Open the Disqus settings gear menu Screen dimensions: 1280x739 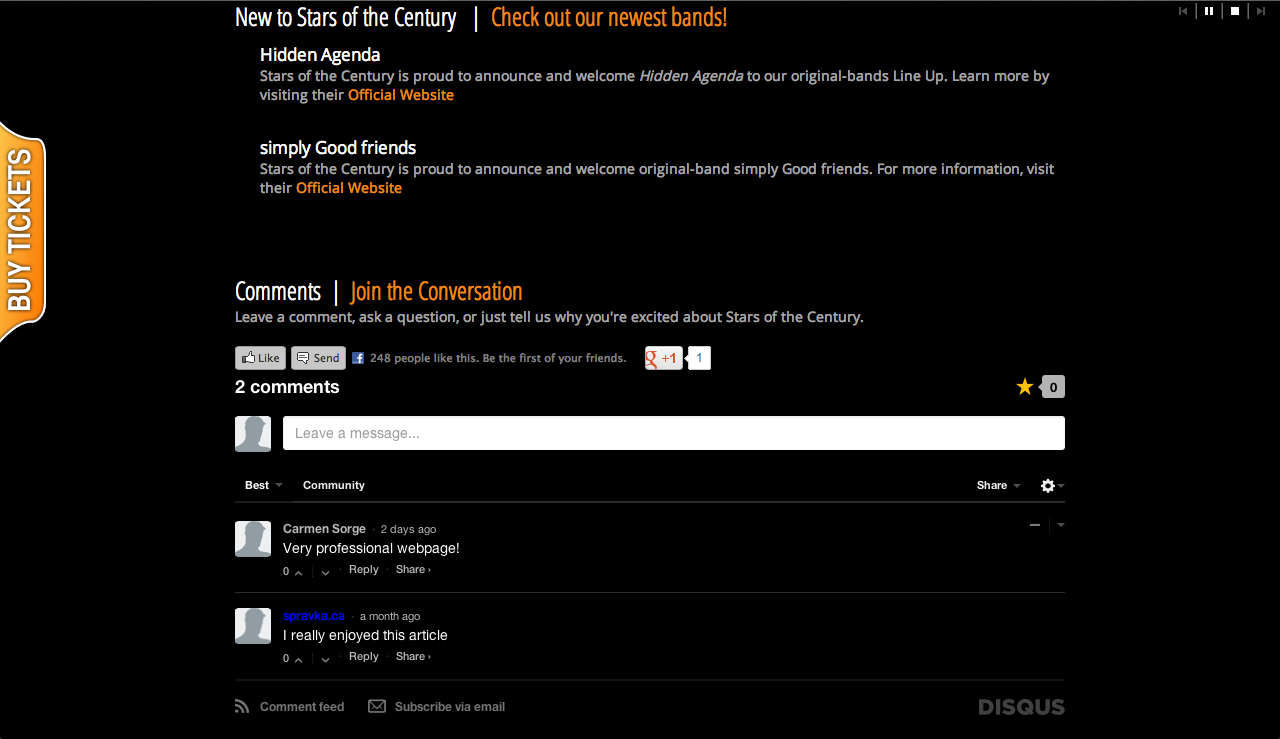coord(1048,486)
